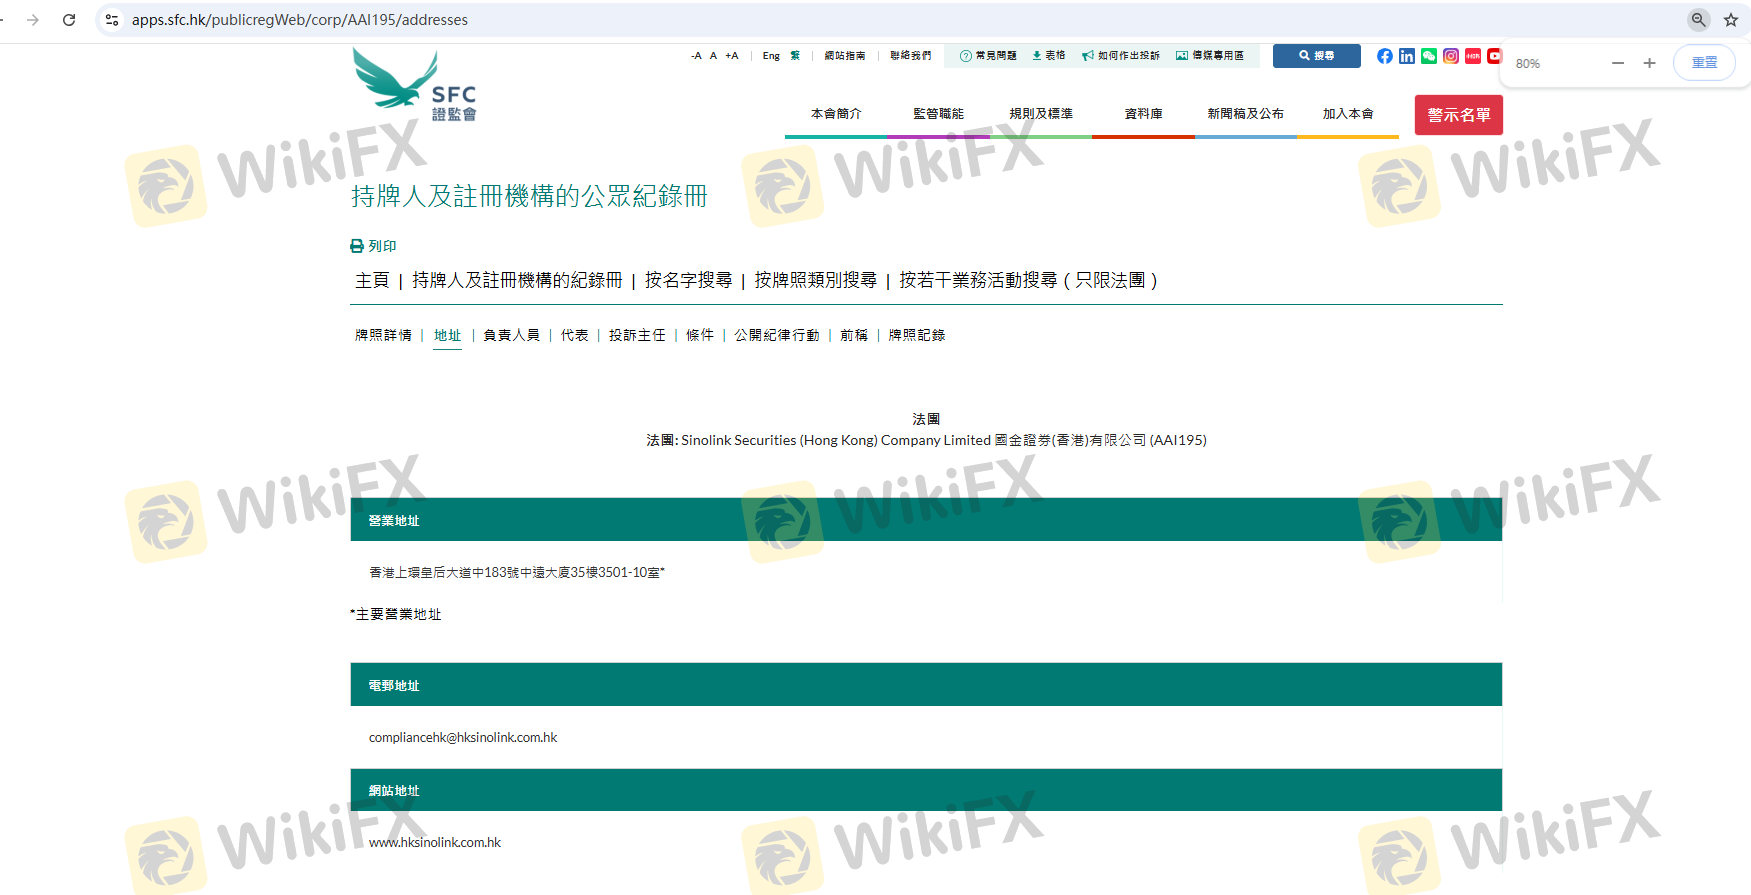1751x895 pixels.
Task: Click the zoom magnifier icon in address bar
Action: click(x=1699, y=20)
